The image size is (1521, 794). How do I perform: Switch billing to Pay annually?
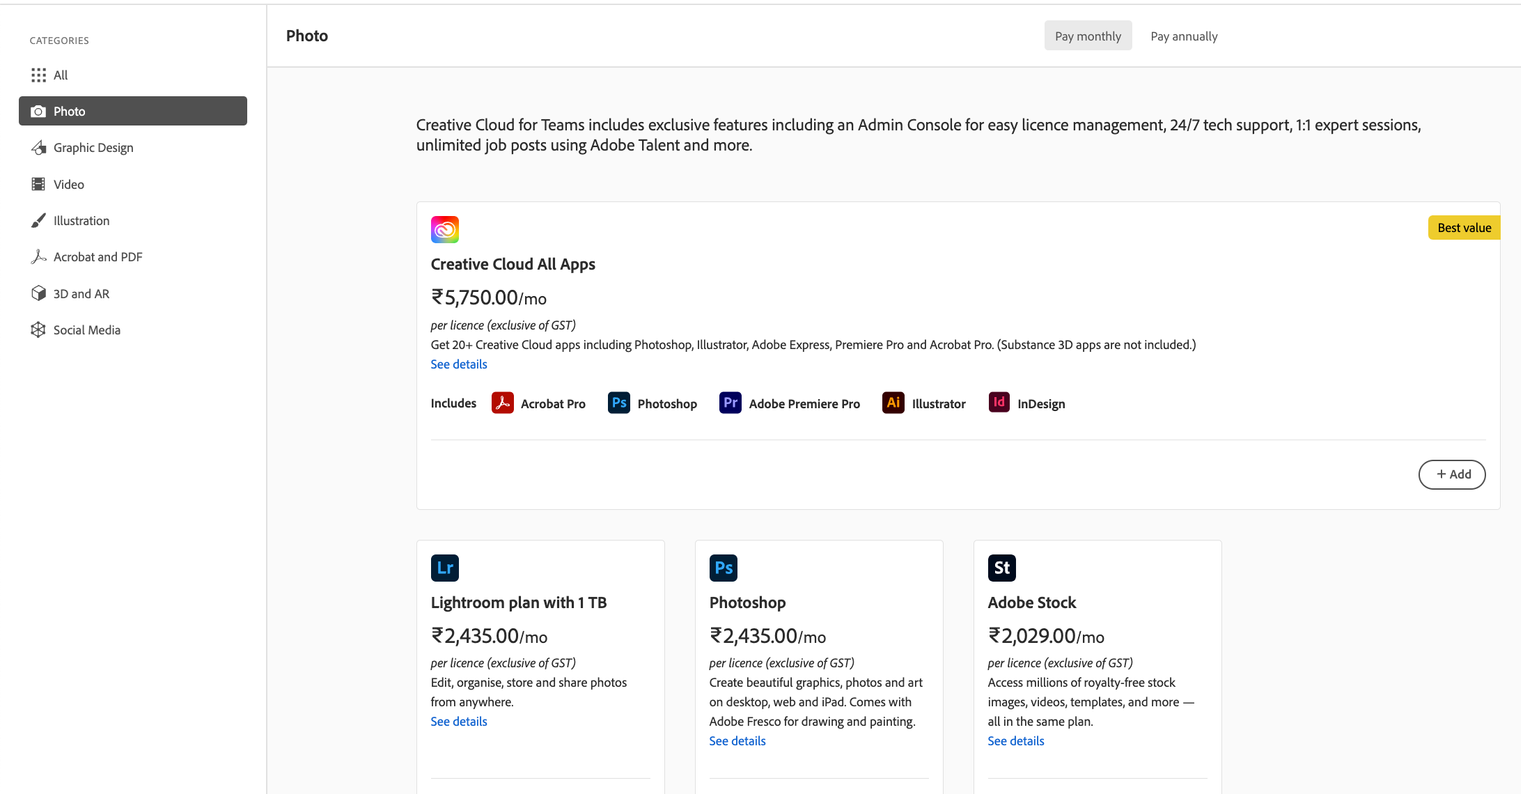1184,36
